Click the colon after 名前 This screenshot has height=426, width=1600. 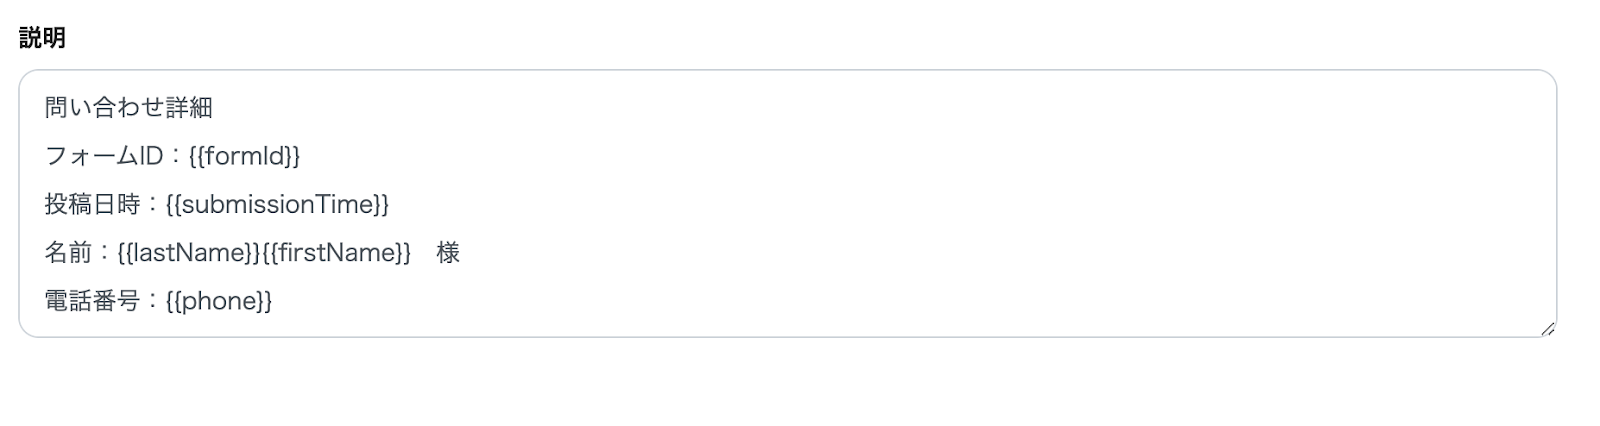tap(104, 253)
